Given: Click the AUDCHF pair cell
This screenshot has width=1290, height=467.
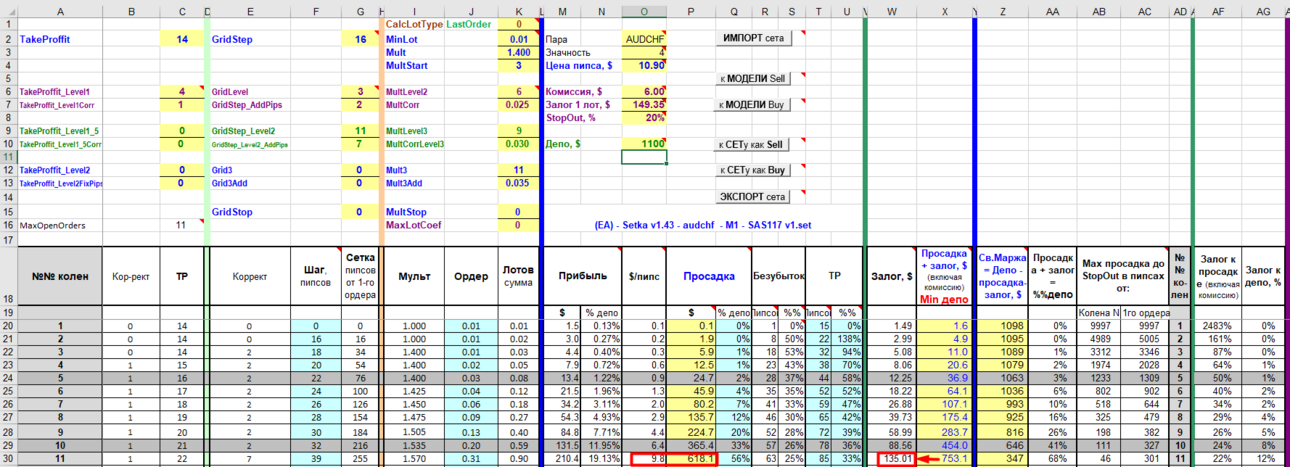Looking at the screenshot, I should [643, 38].
